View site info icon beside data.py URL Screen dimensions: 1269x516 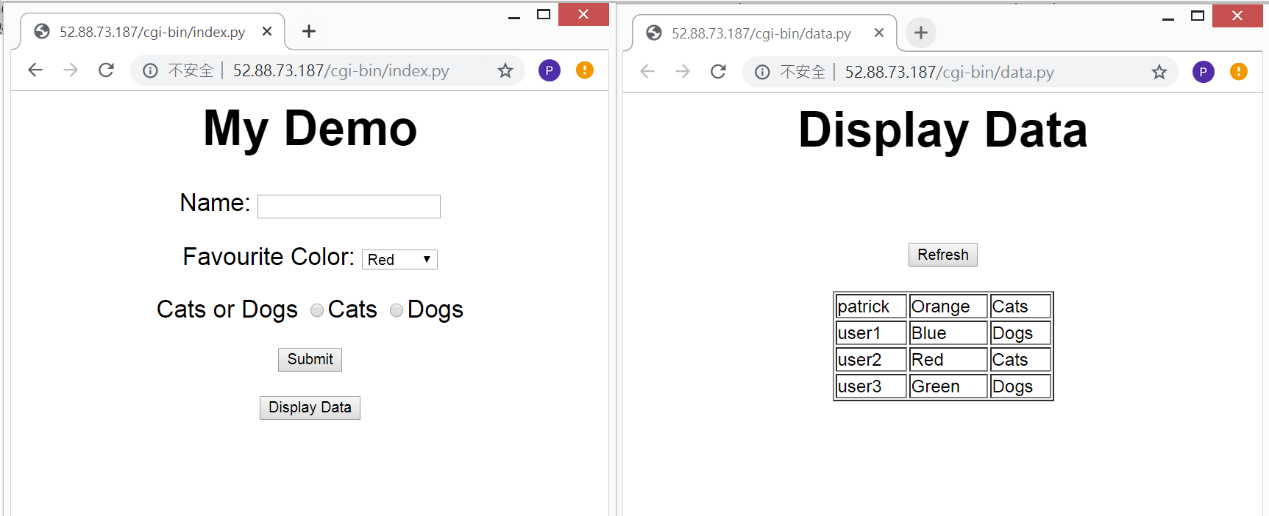click(763, 71)
